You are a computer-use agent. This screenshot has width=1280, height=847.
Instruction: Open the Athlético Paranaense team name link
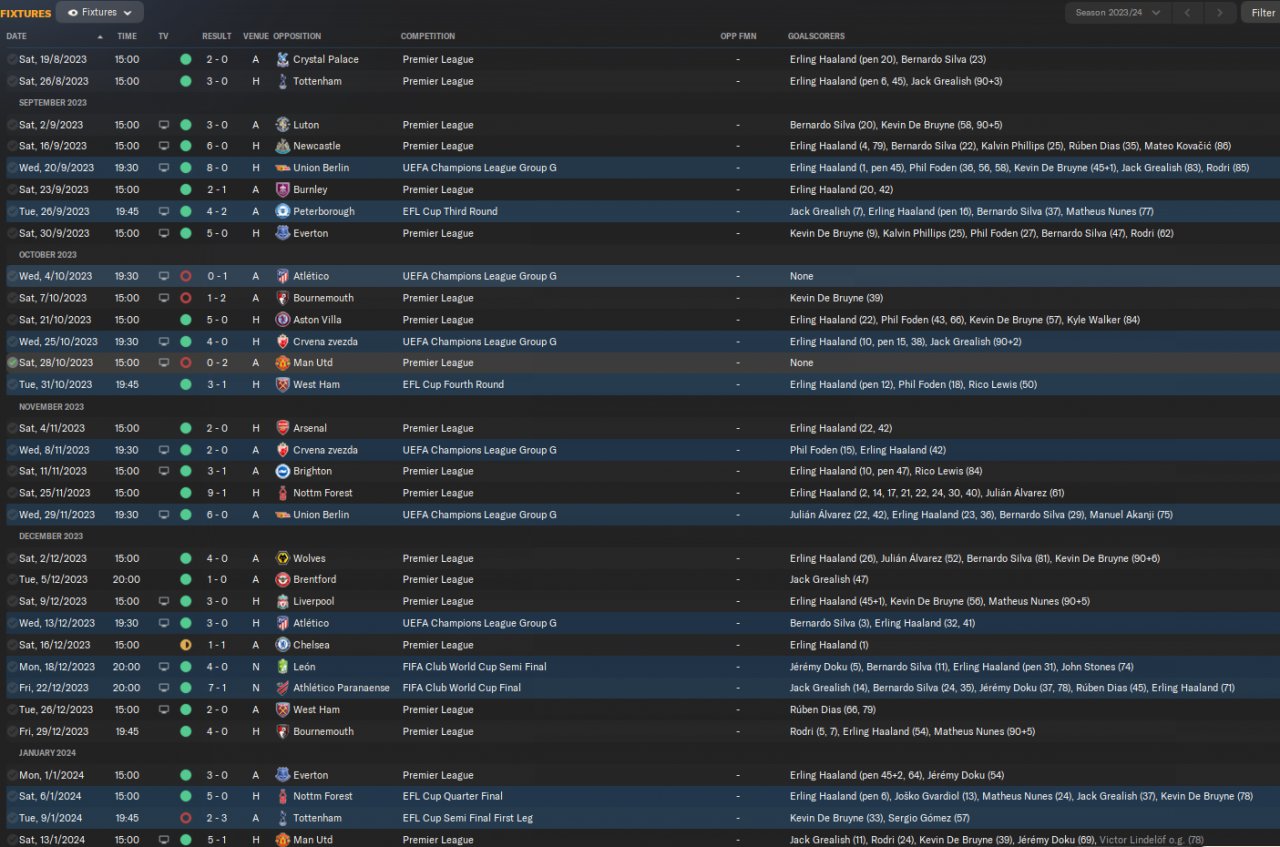[x=343, y=688]
